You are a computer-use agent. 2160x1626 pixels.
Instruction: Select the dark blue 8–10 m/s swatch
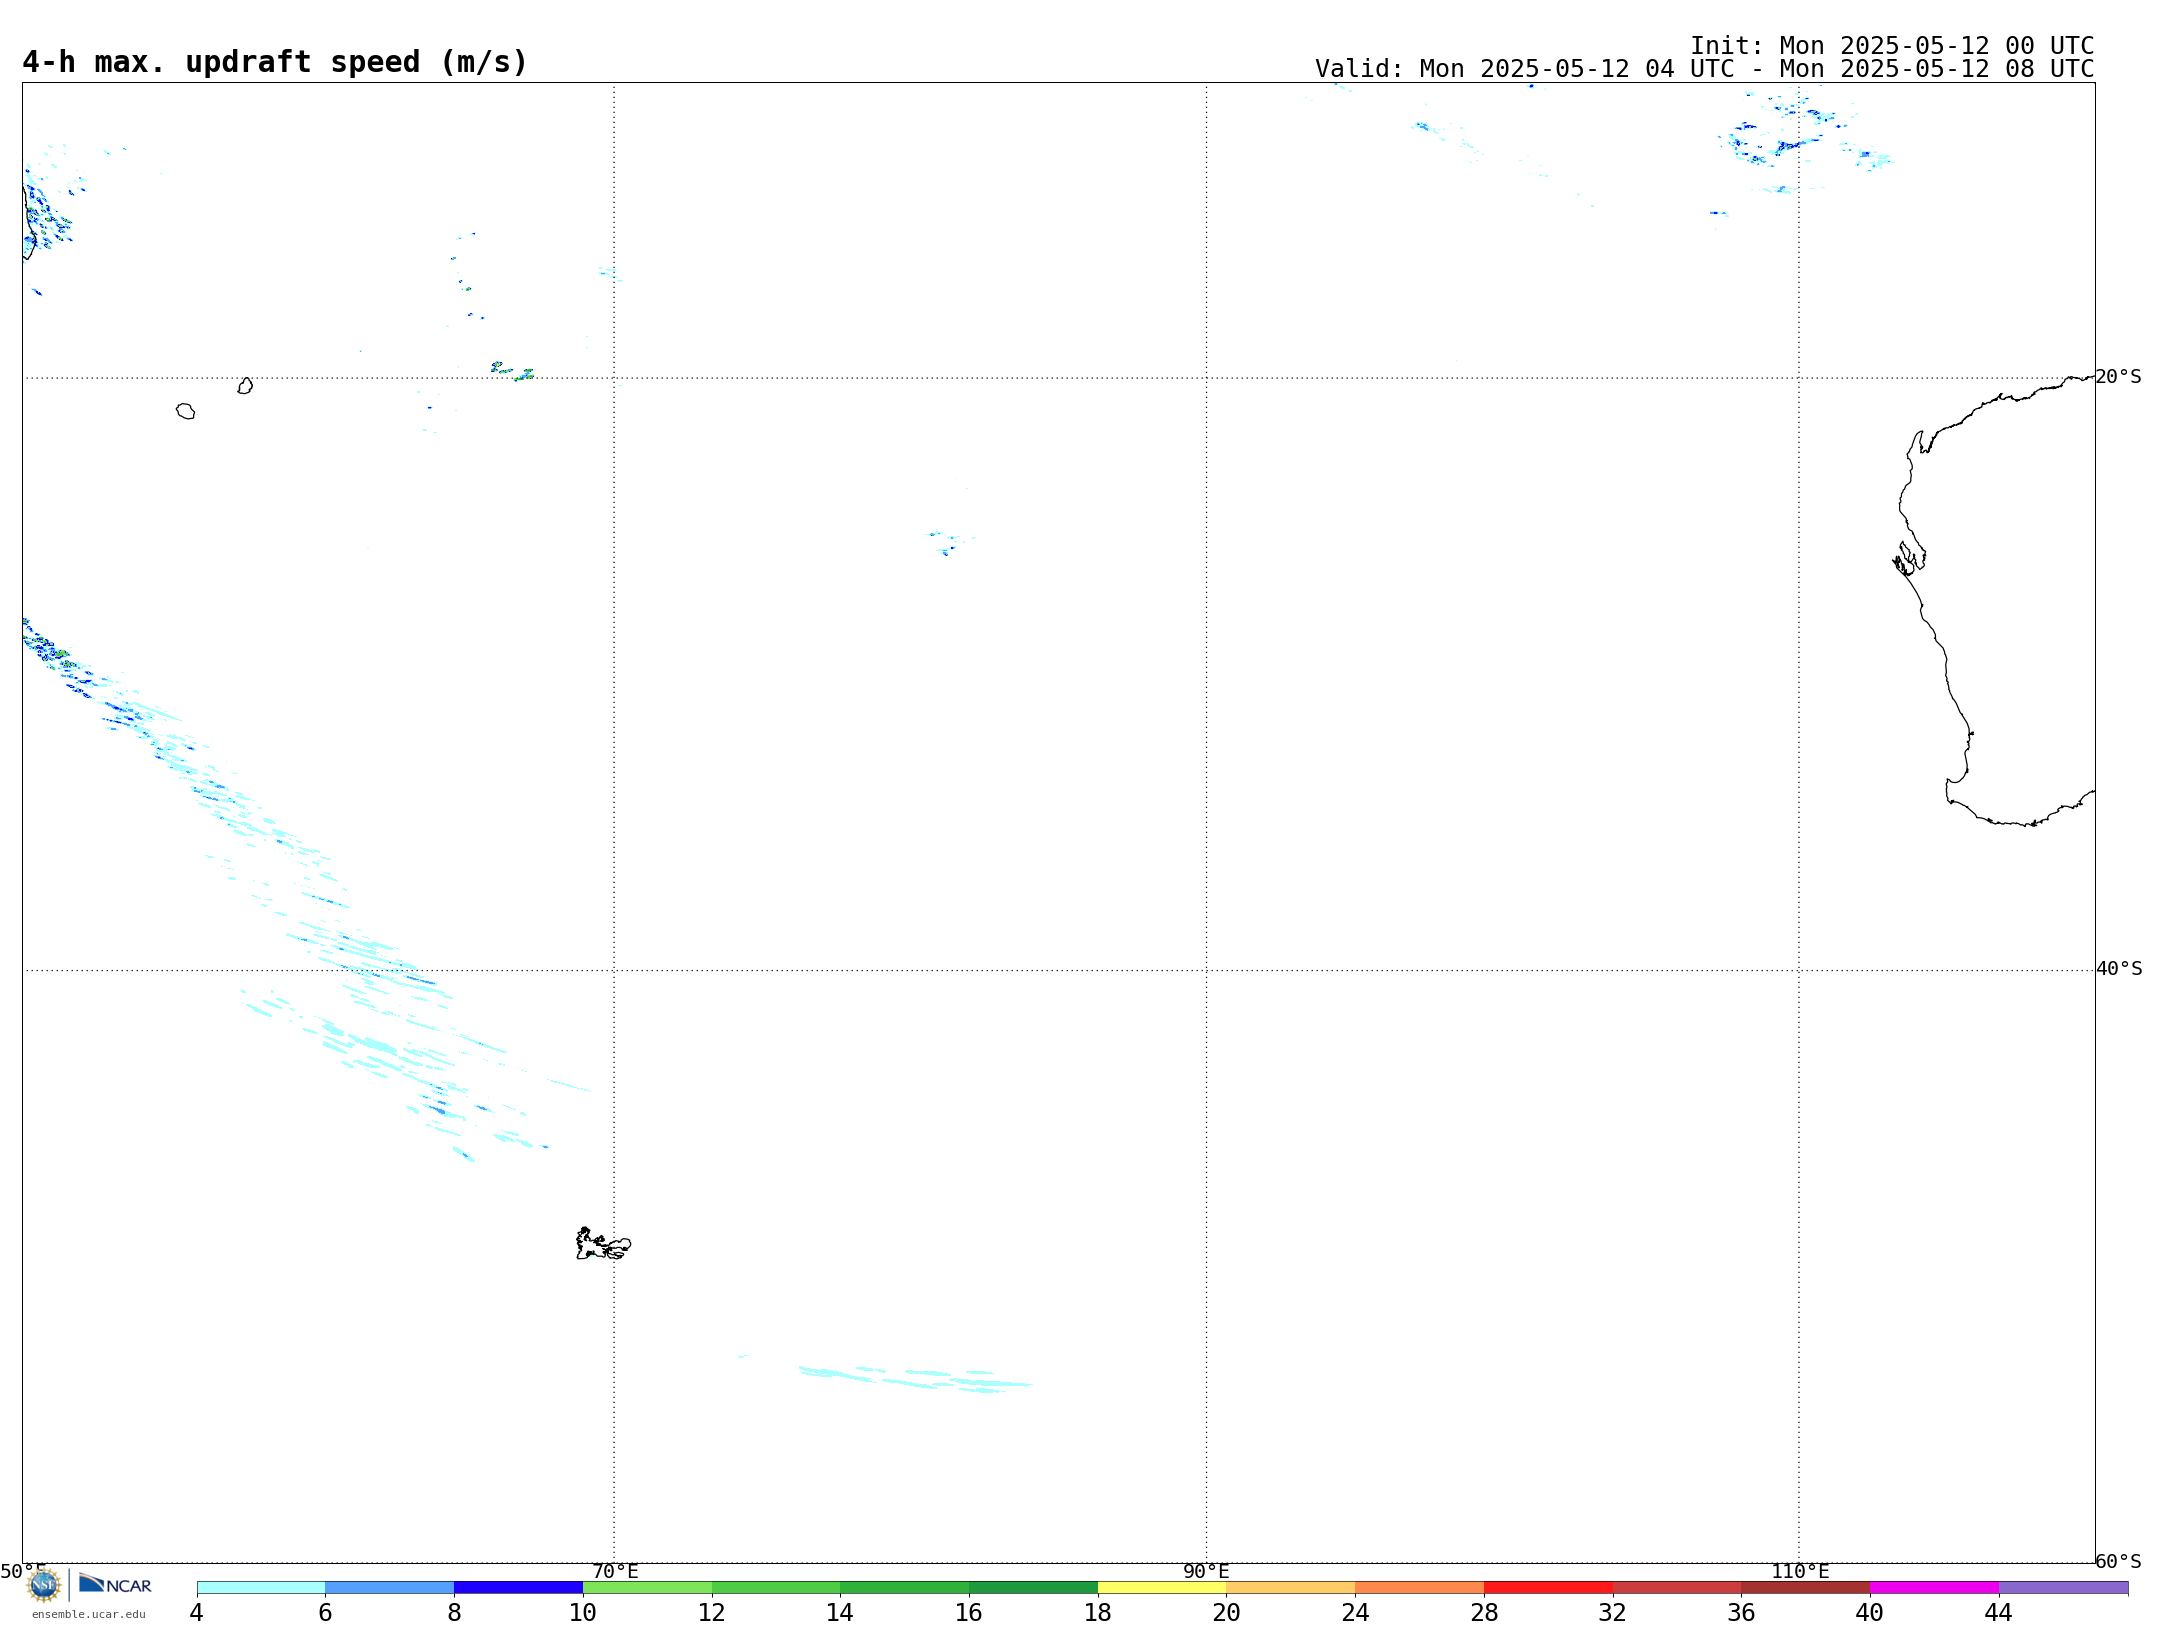pos(518,1588)
